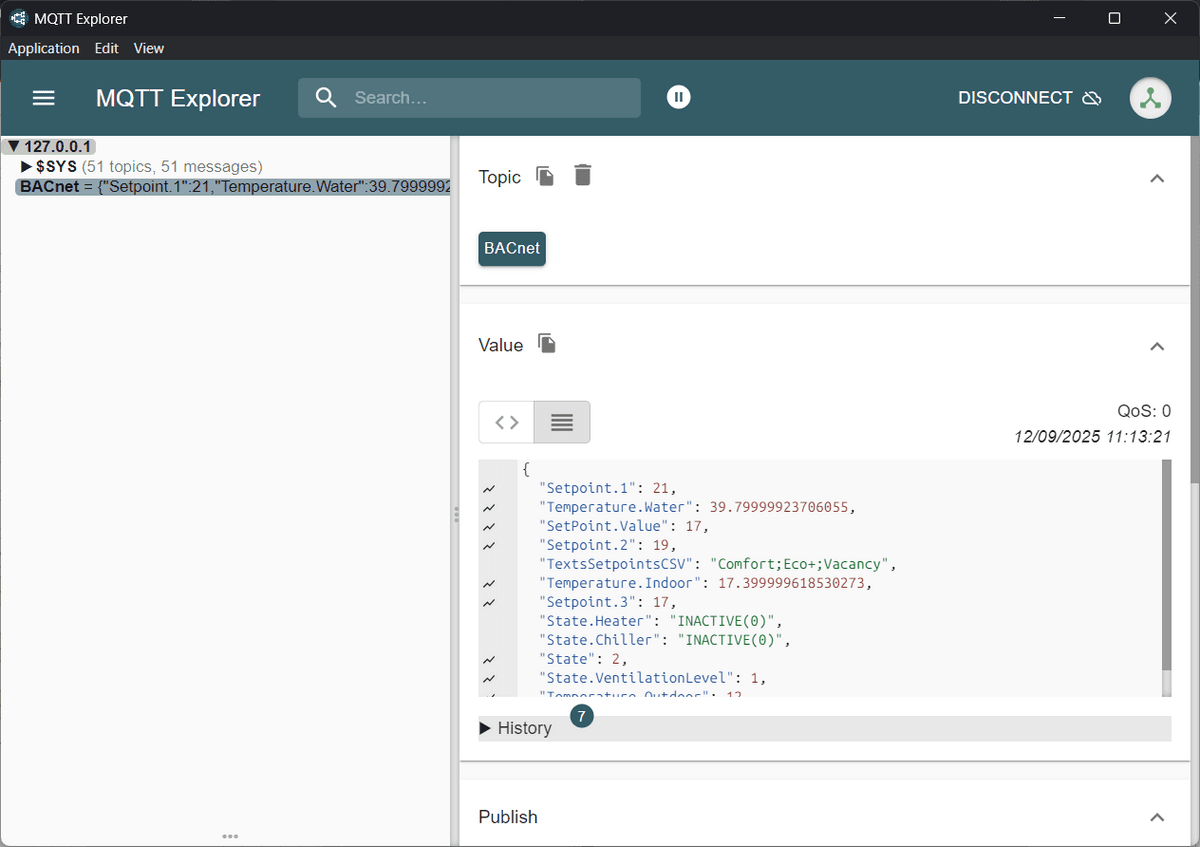This screenshot has width=1200, height=847.
Task: Open chart for Temperature.Indoor value
Action: click(489, 584)
